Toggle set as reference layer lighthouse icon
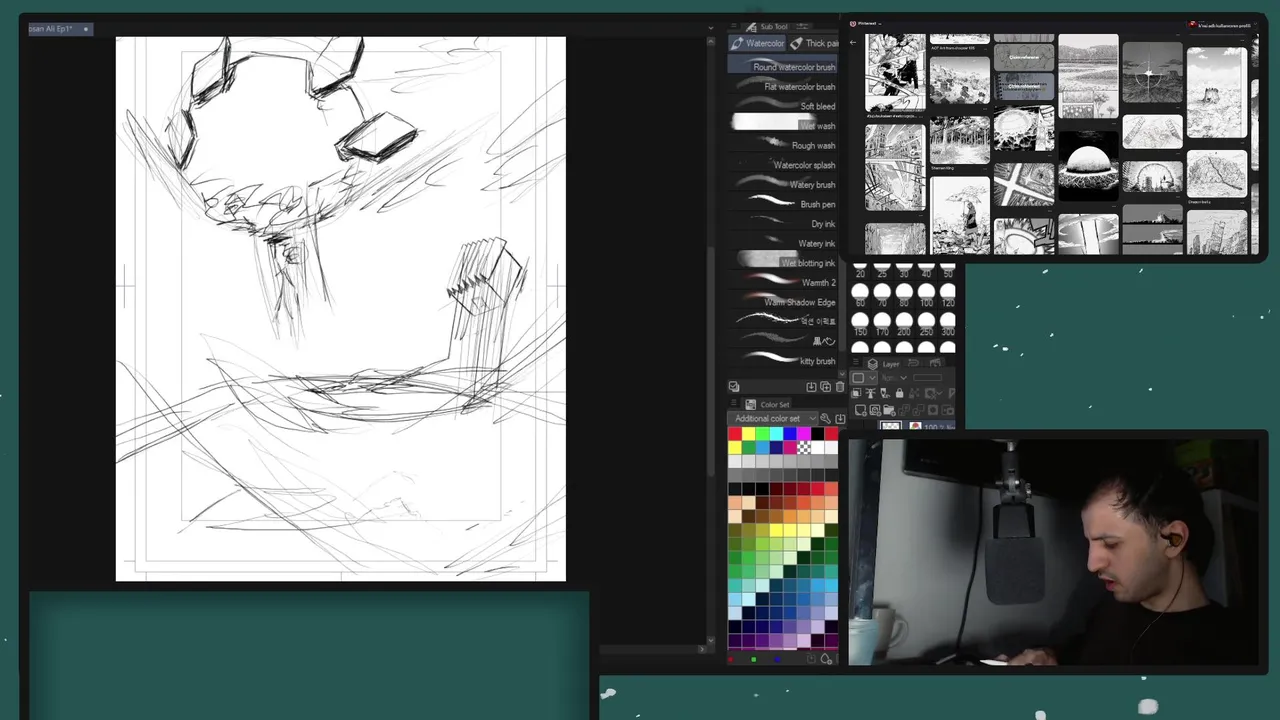1280x720 pixels. click(x=870, y=393)
